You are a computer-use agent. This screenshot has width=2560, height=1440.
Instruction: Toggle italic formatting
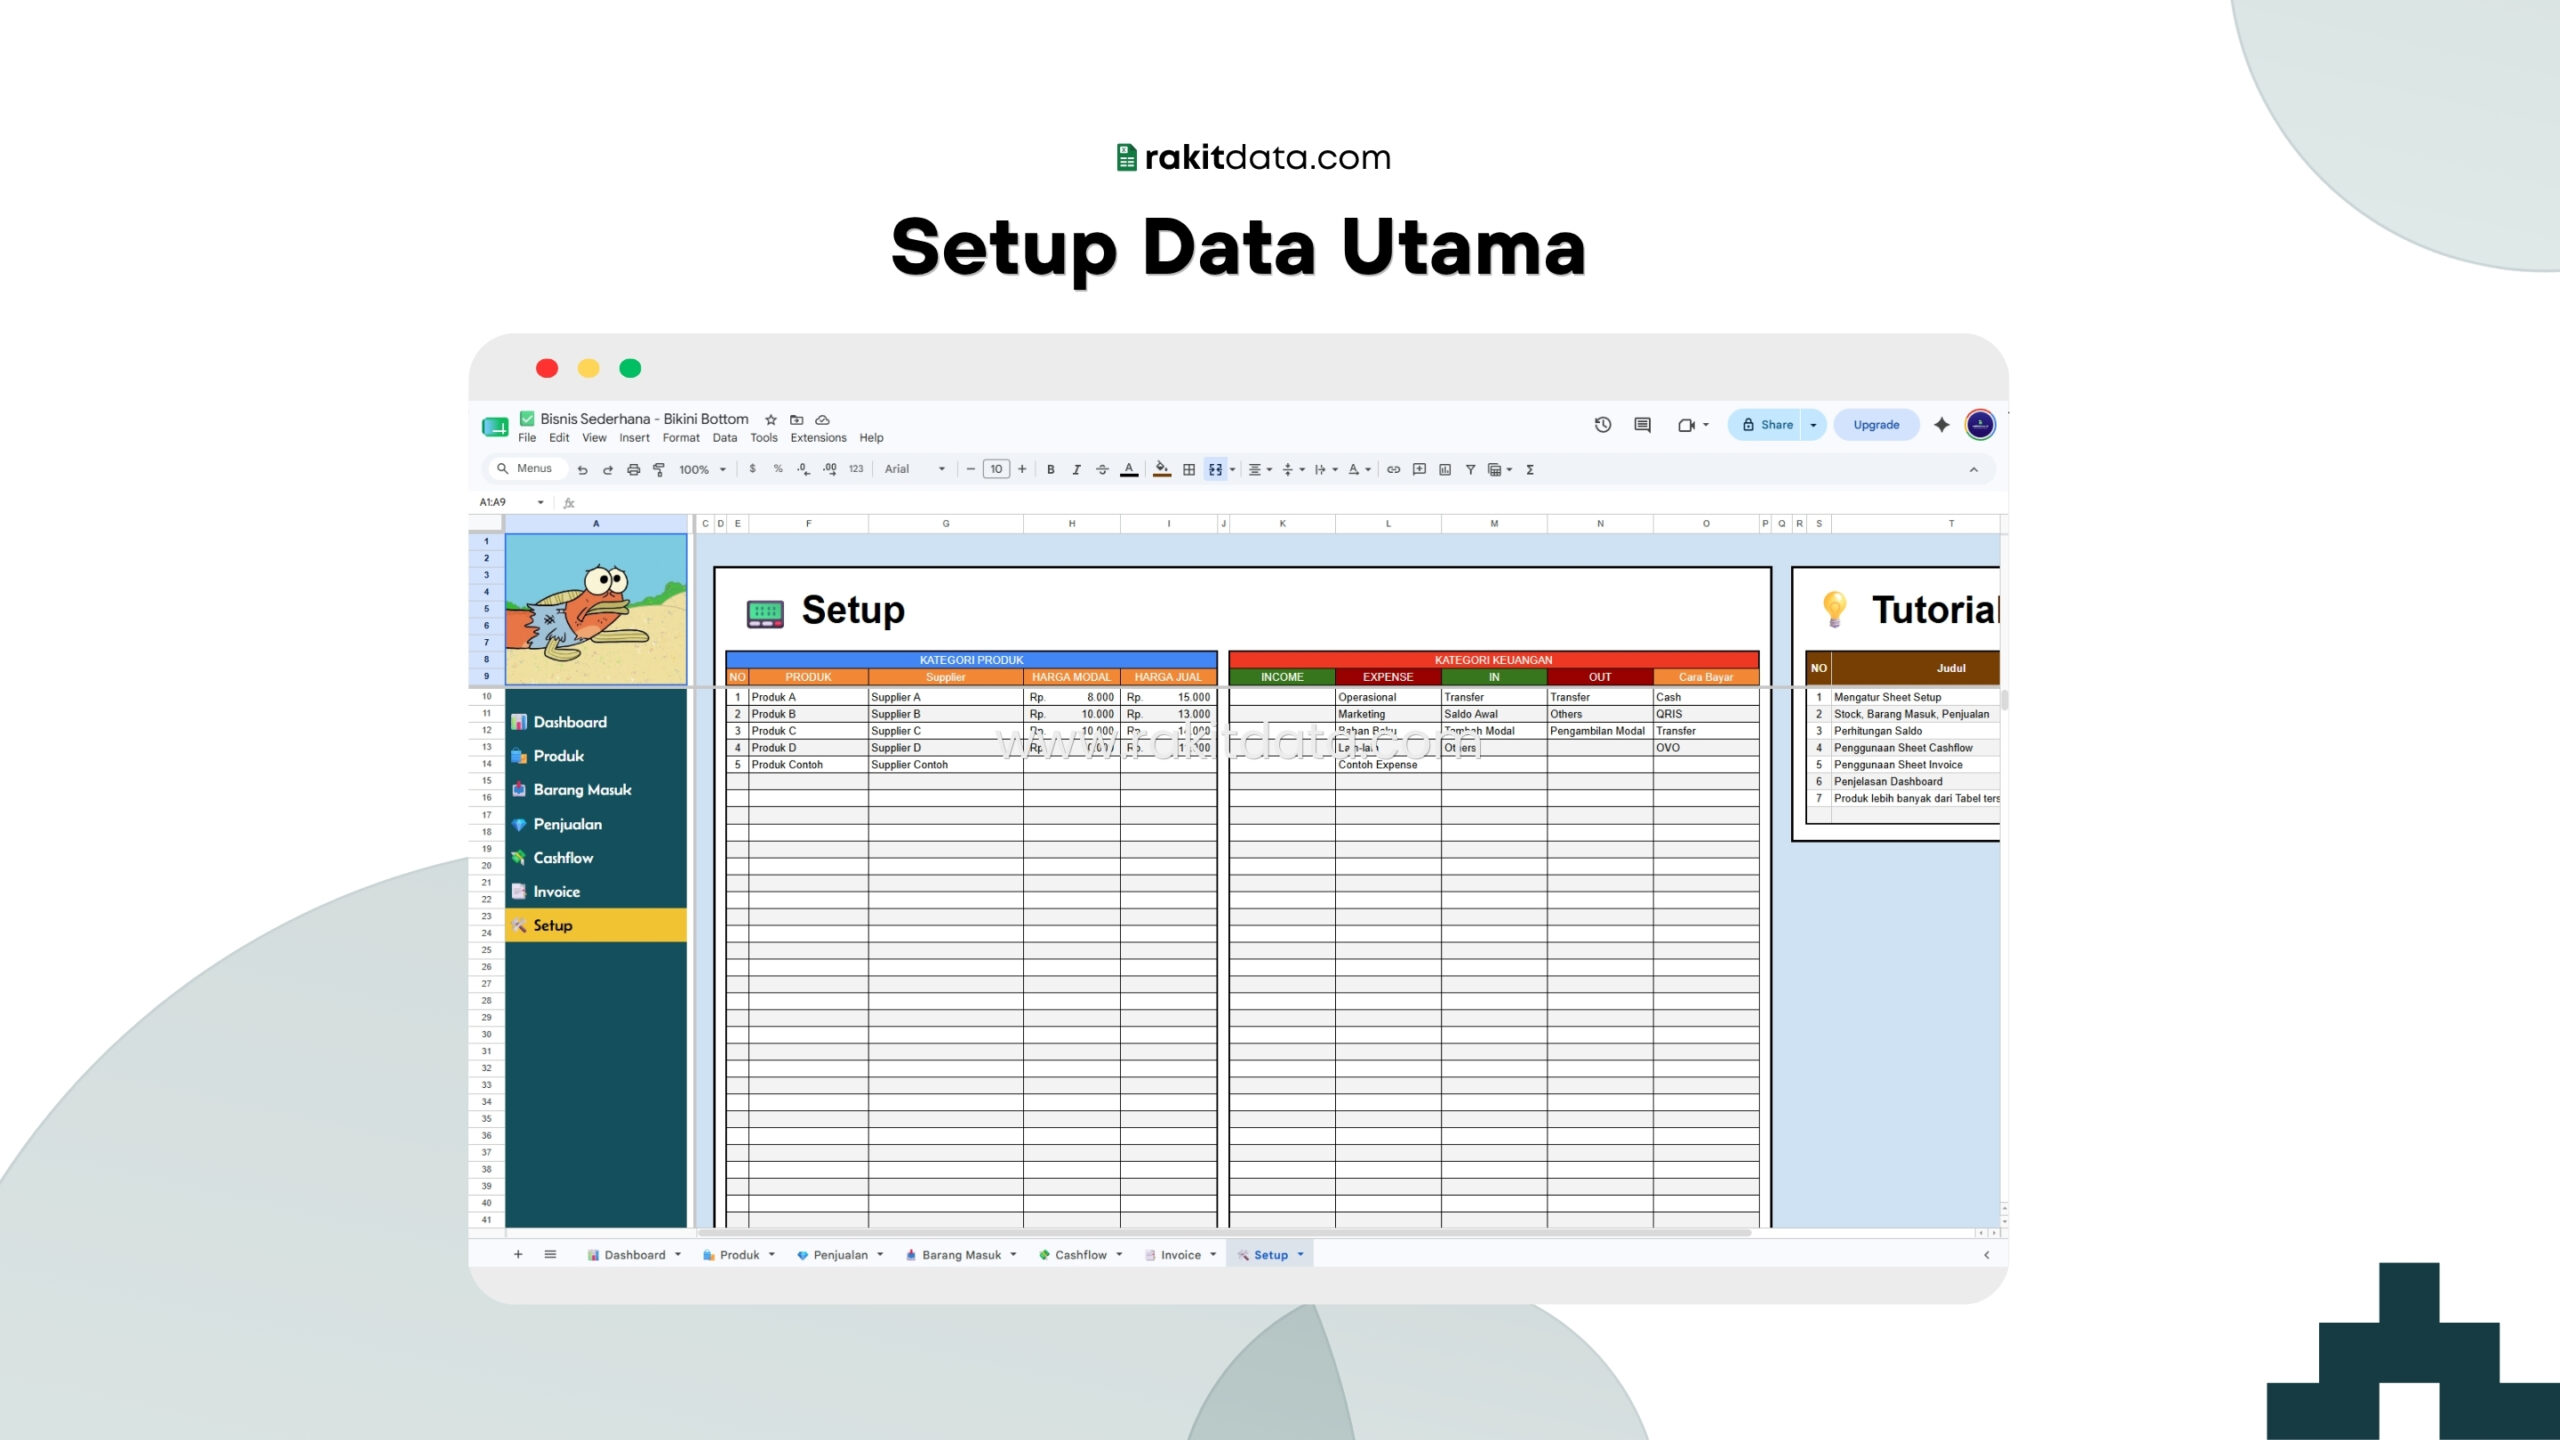[x=1076, y=469]
